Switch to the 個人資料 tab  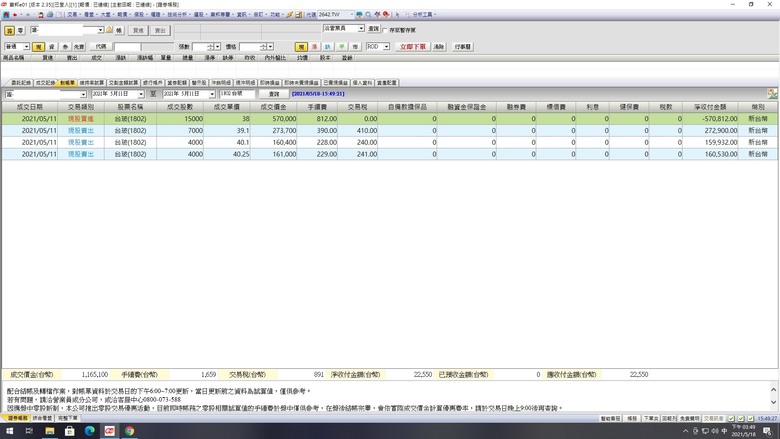(363, 83)
